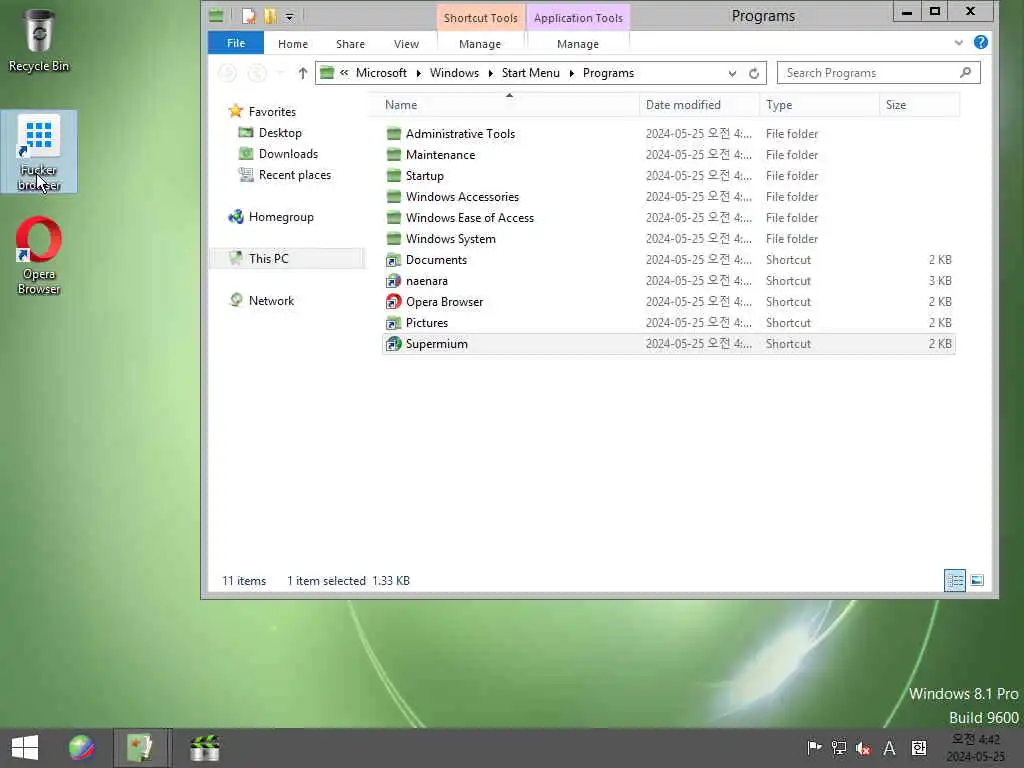
Task: Select Downloads under Favorites
Action: tap(288, 153)
